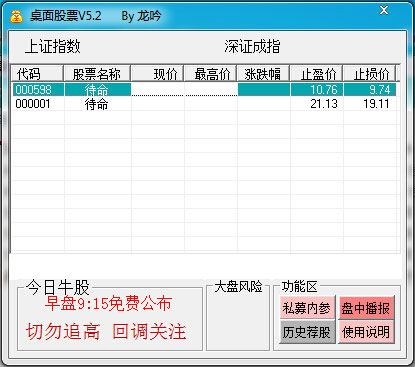Sort by the 止盈价 column header
This screenshot has width=415, height=367.
(x=317, y=74)
